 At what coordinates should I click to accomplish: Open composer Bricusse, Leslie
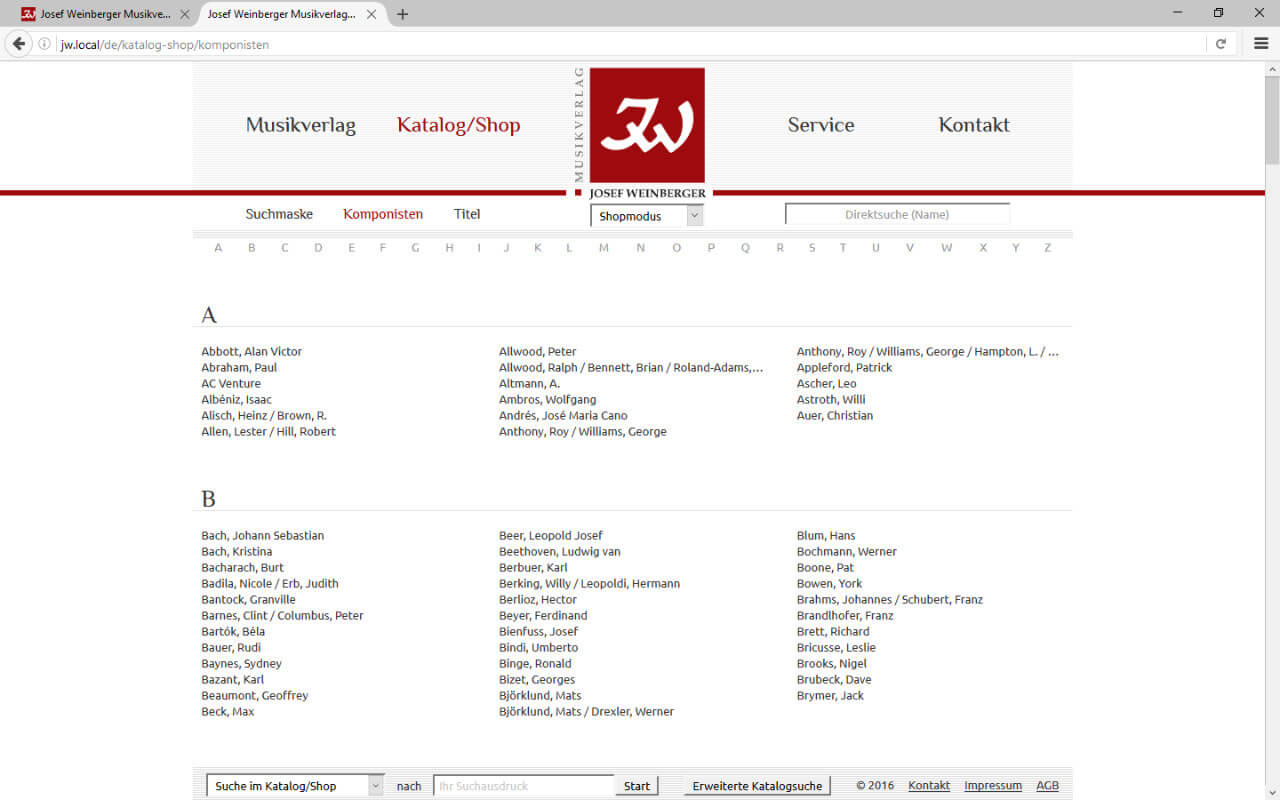836,647
